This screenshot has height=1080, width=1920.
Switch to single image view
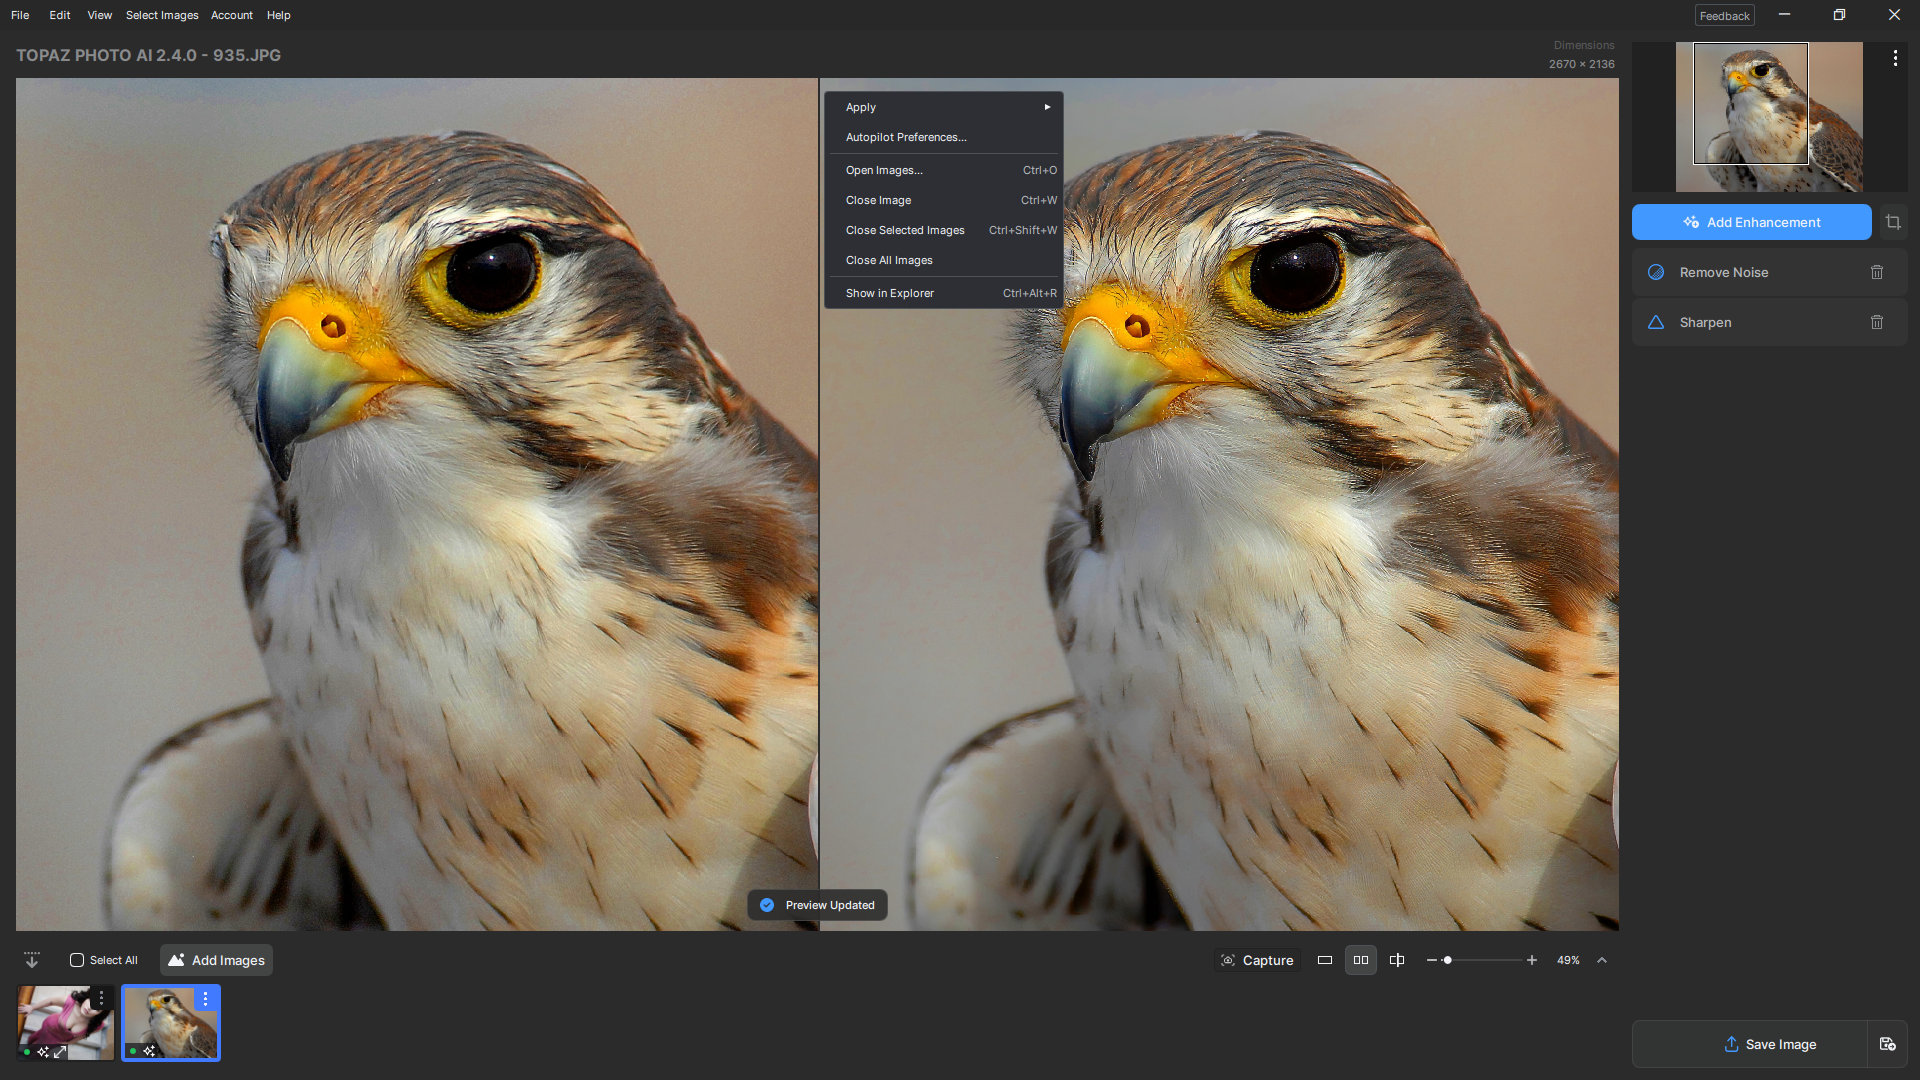pyautogui.click(x=1325, y=960)
